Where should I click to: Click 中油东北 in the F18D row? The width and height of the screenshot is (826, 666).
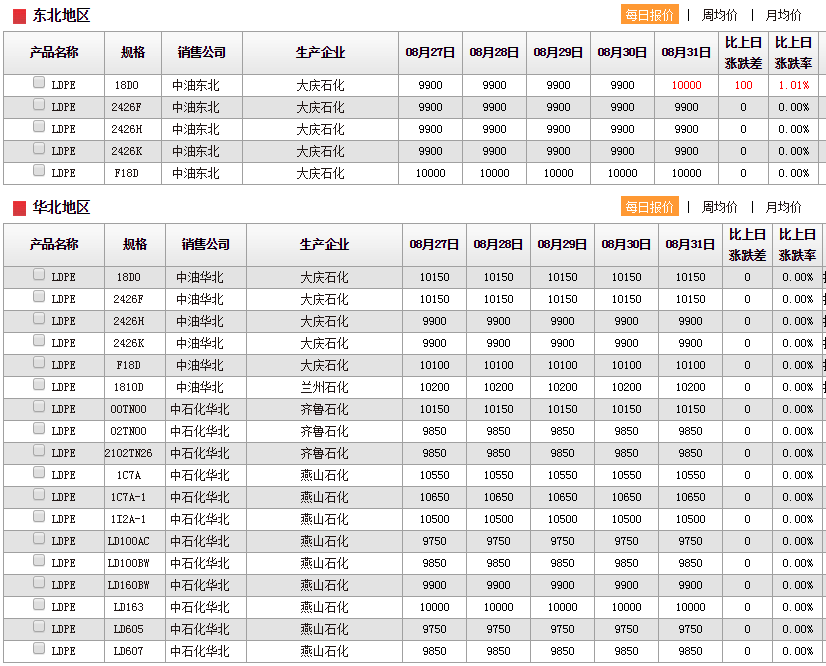[195, 173]
